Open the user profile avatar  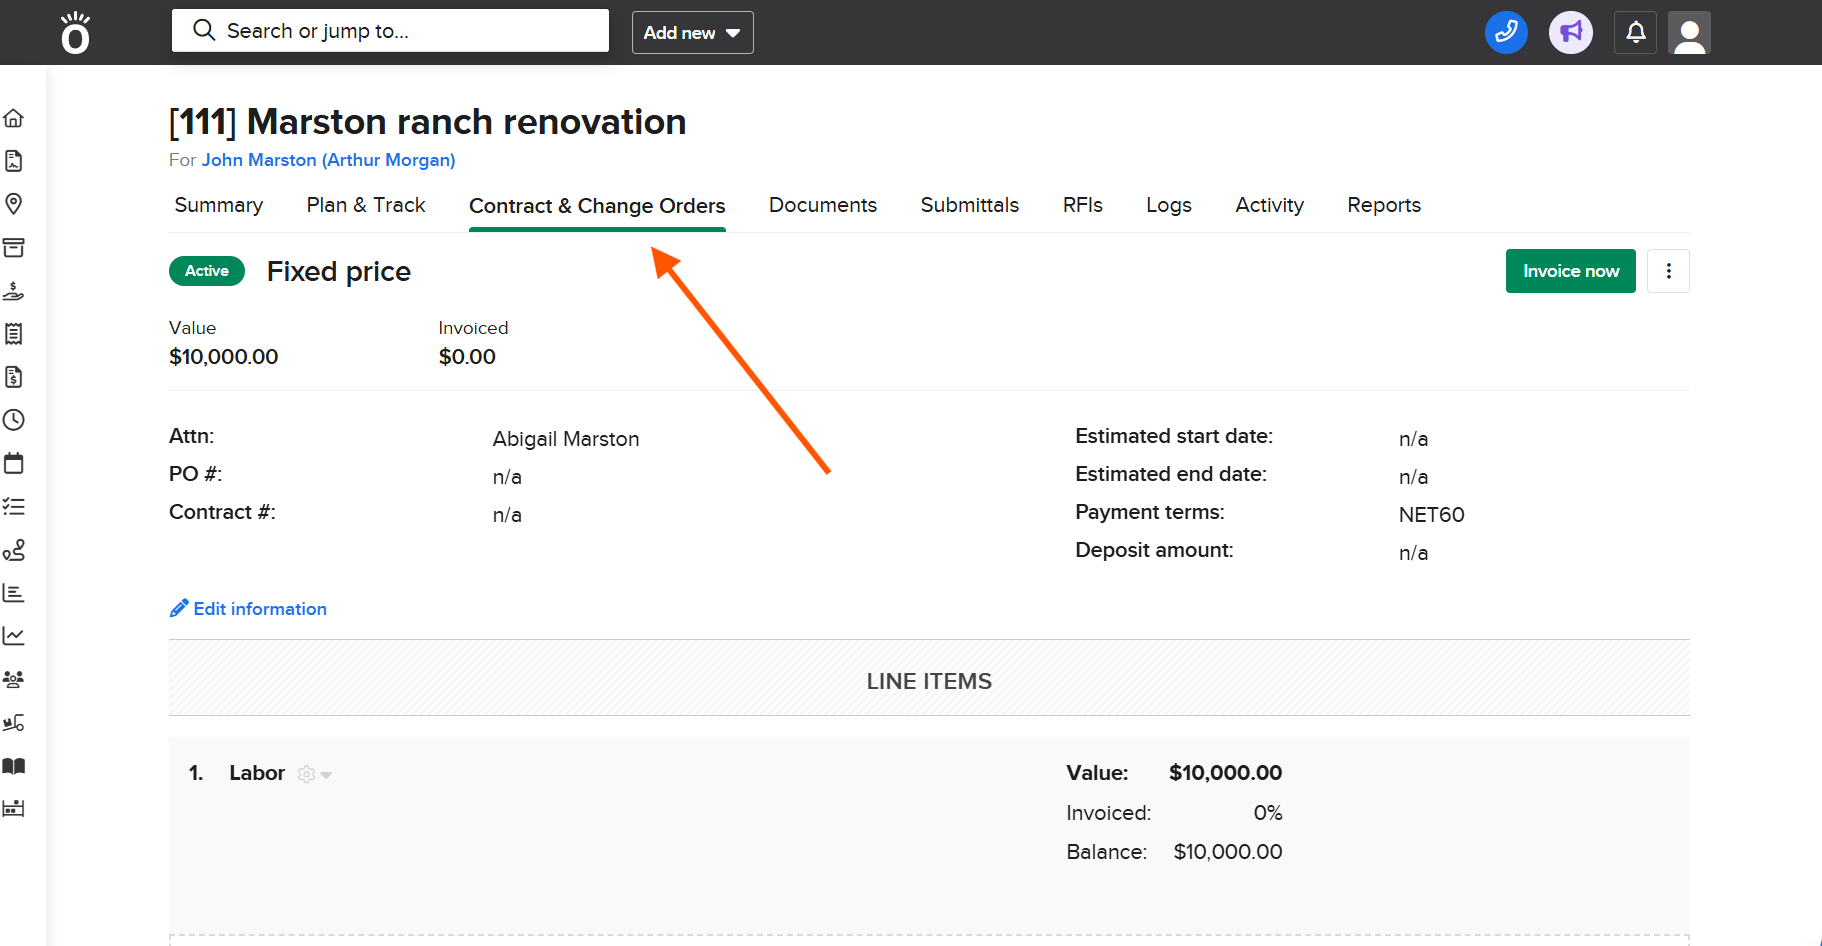click(1690, 32)
